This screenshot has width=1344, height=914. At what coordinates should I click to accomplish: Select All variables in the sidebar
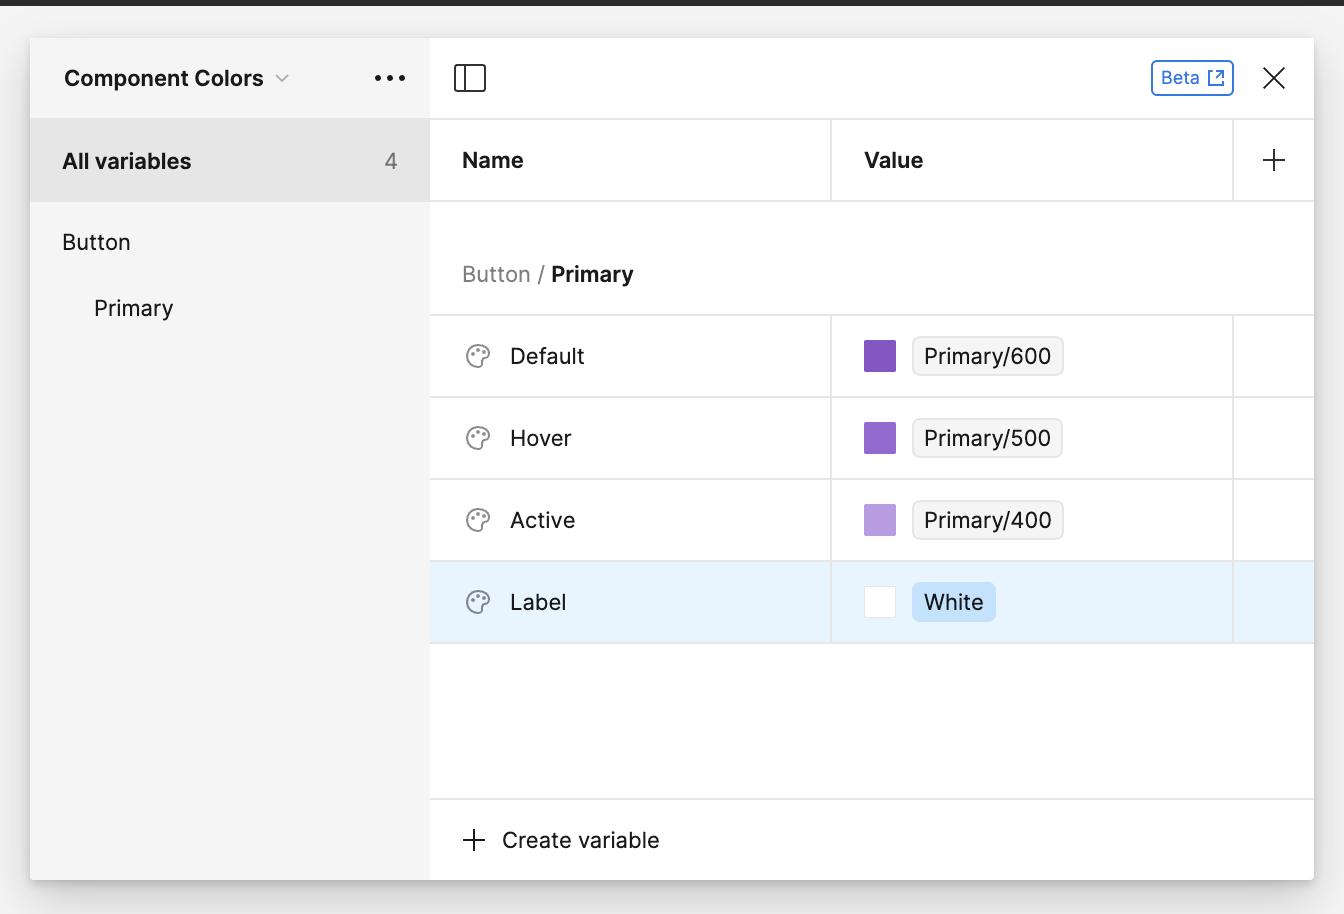coord(127,161)
